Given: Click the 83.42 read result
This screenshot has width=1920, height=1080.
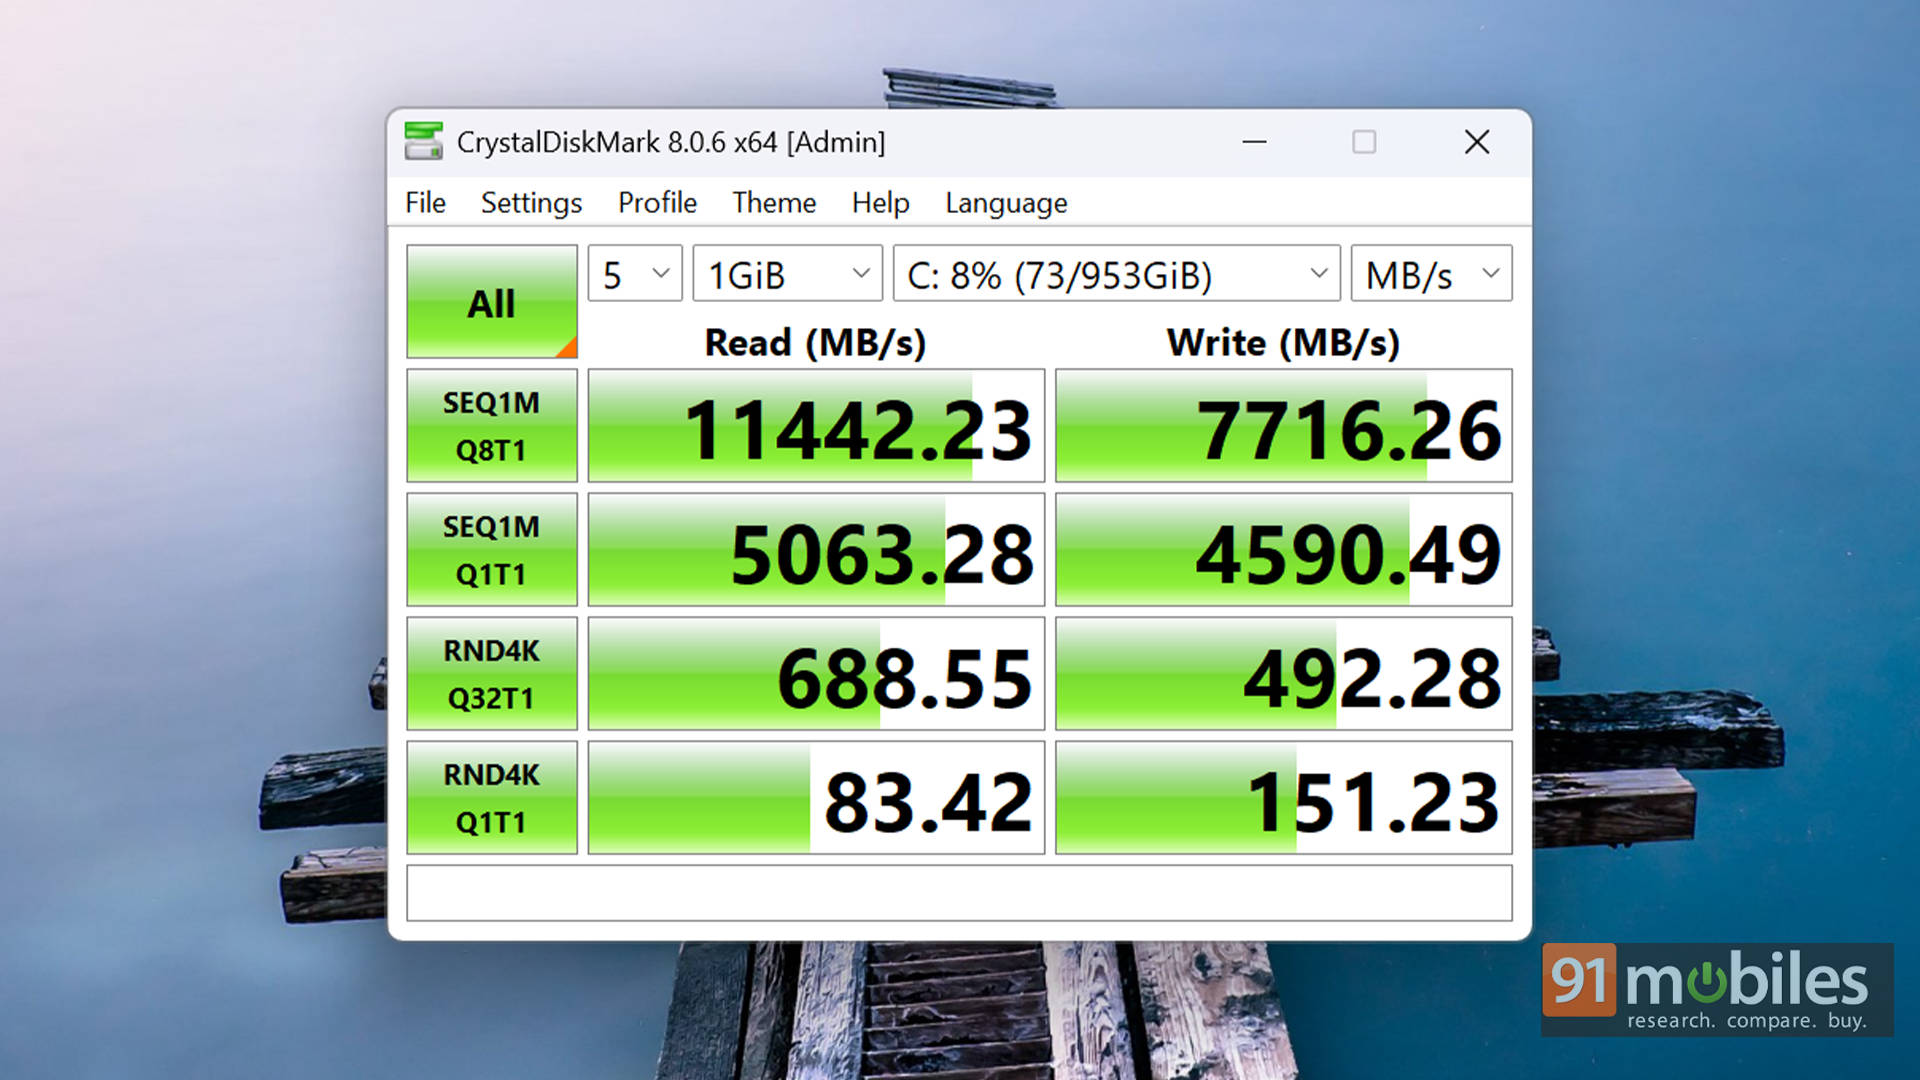Looking at the screenshot, I should coord(816,798).
